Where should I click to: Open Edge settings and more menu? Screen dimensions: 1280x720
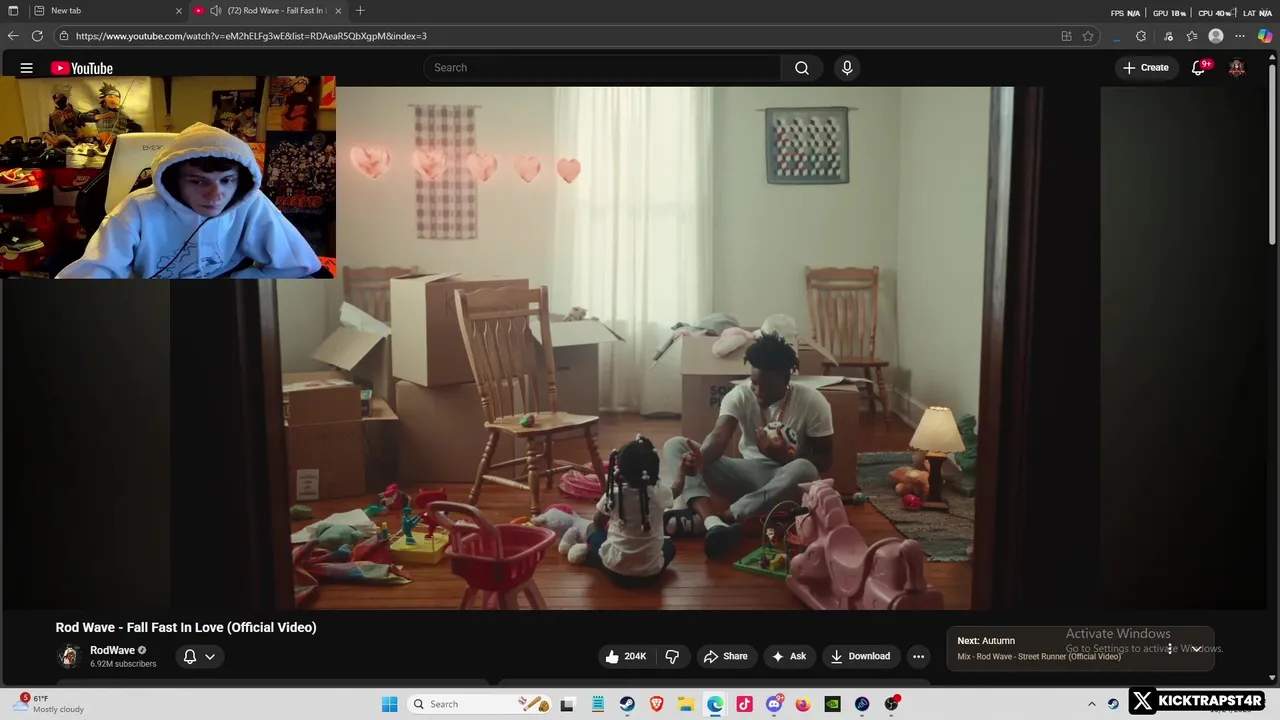(1240, 36)
